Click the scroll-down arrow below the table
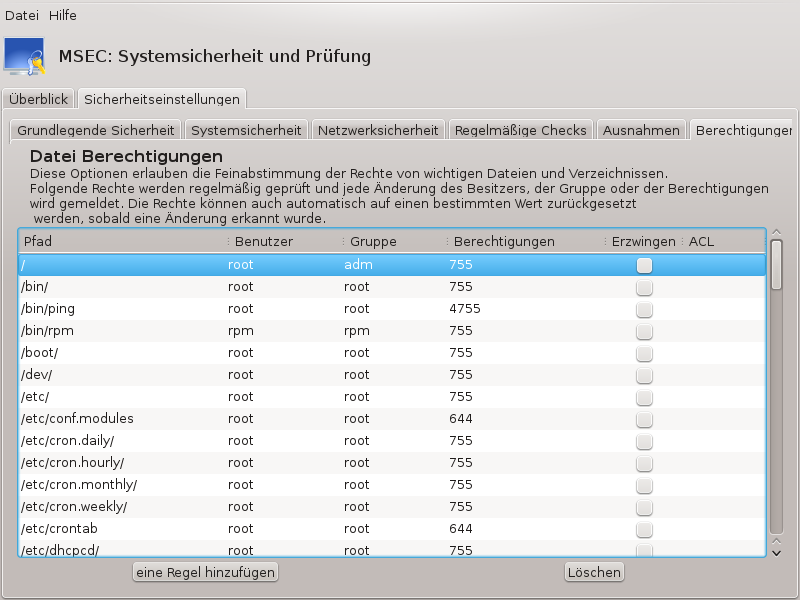The image size is (800, 600). [x=776, y=551]
